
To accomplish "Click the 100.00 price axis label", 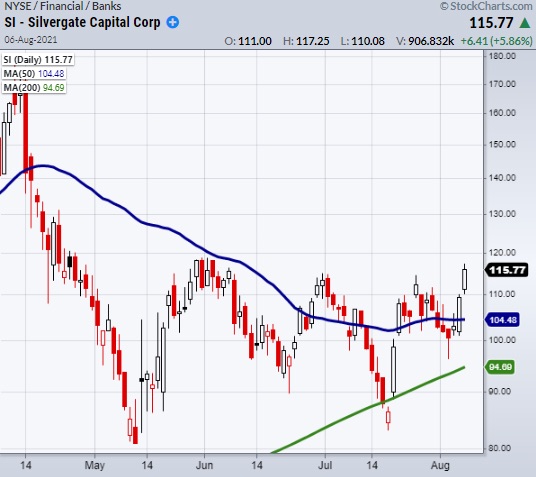I will coord(502,340).
